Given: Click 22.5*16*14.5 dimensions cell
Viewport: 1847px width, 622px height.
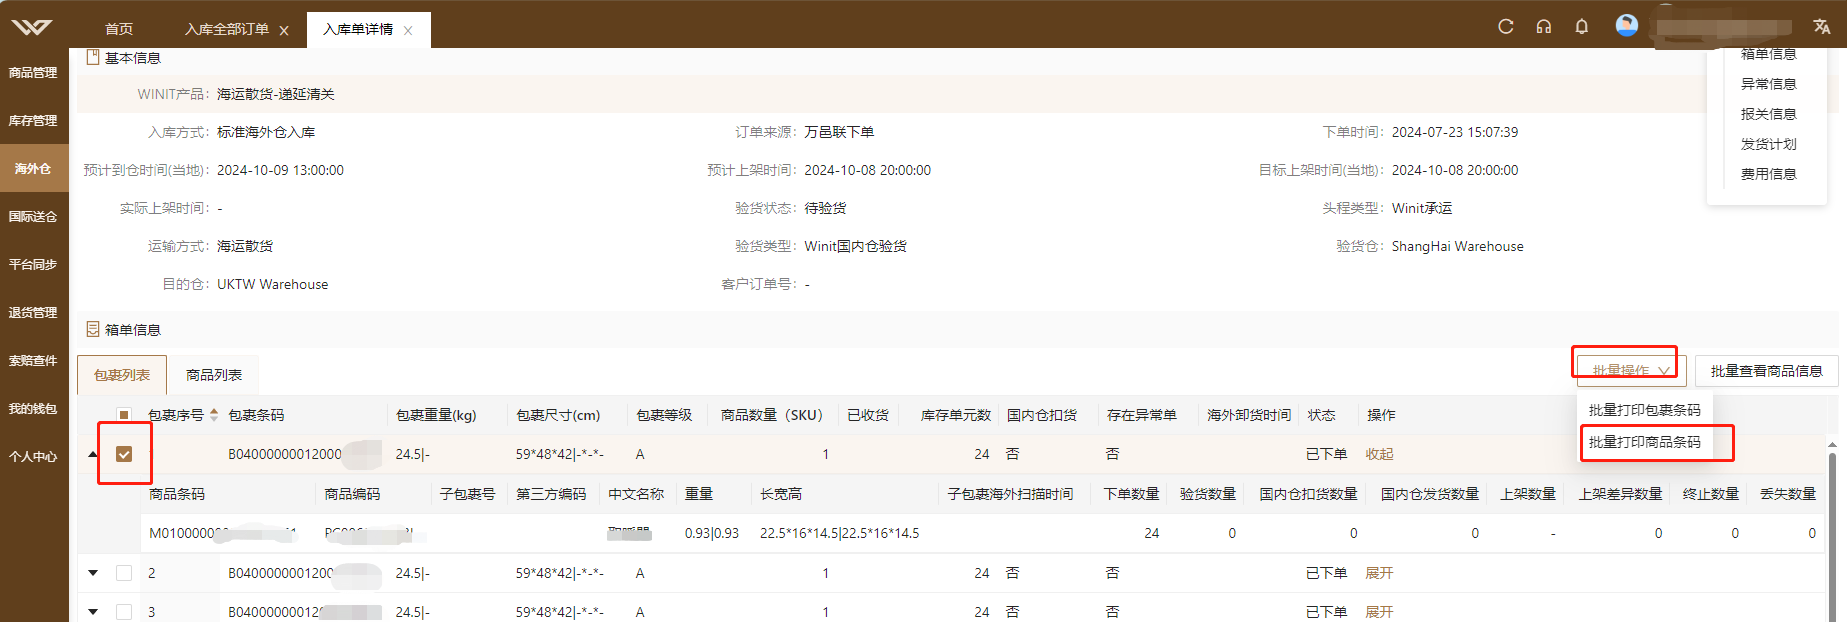Looking at the screenshot, I should (x=839, y=533).
